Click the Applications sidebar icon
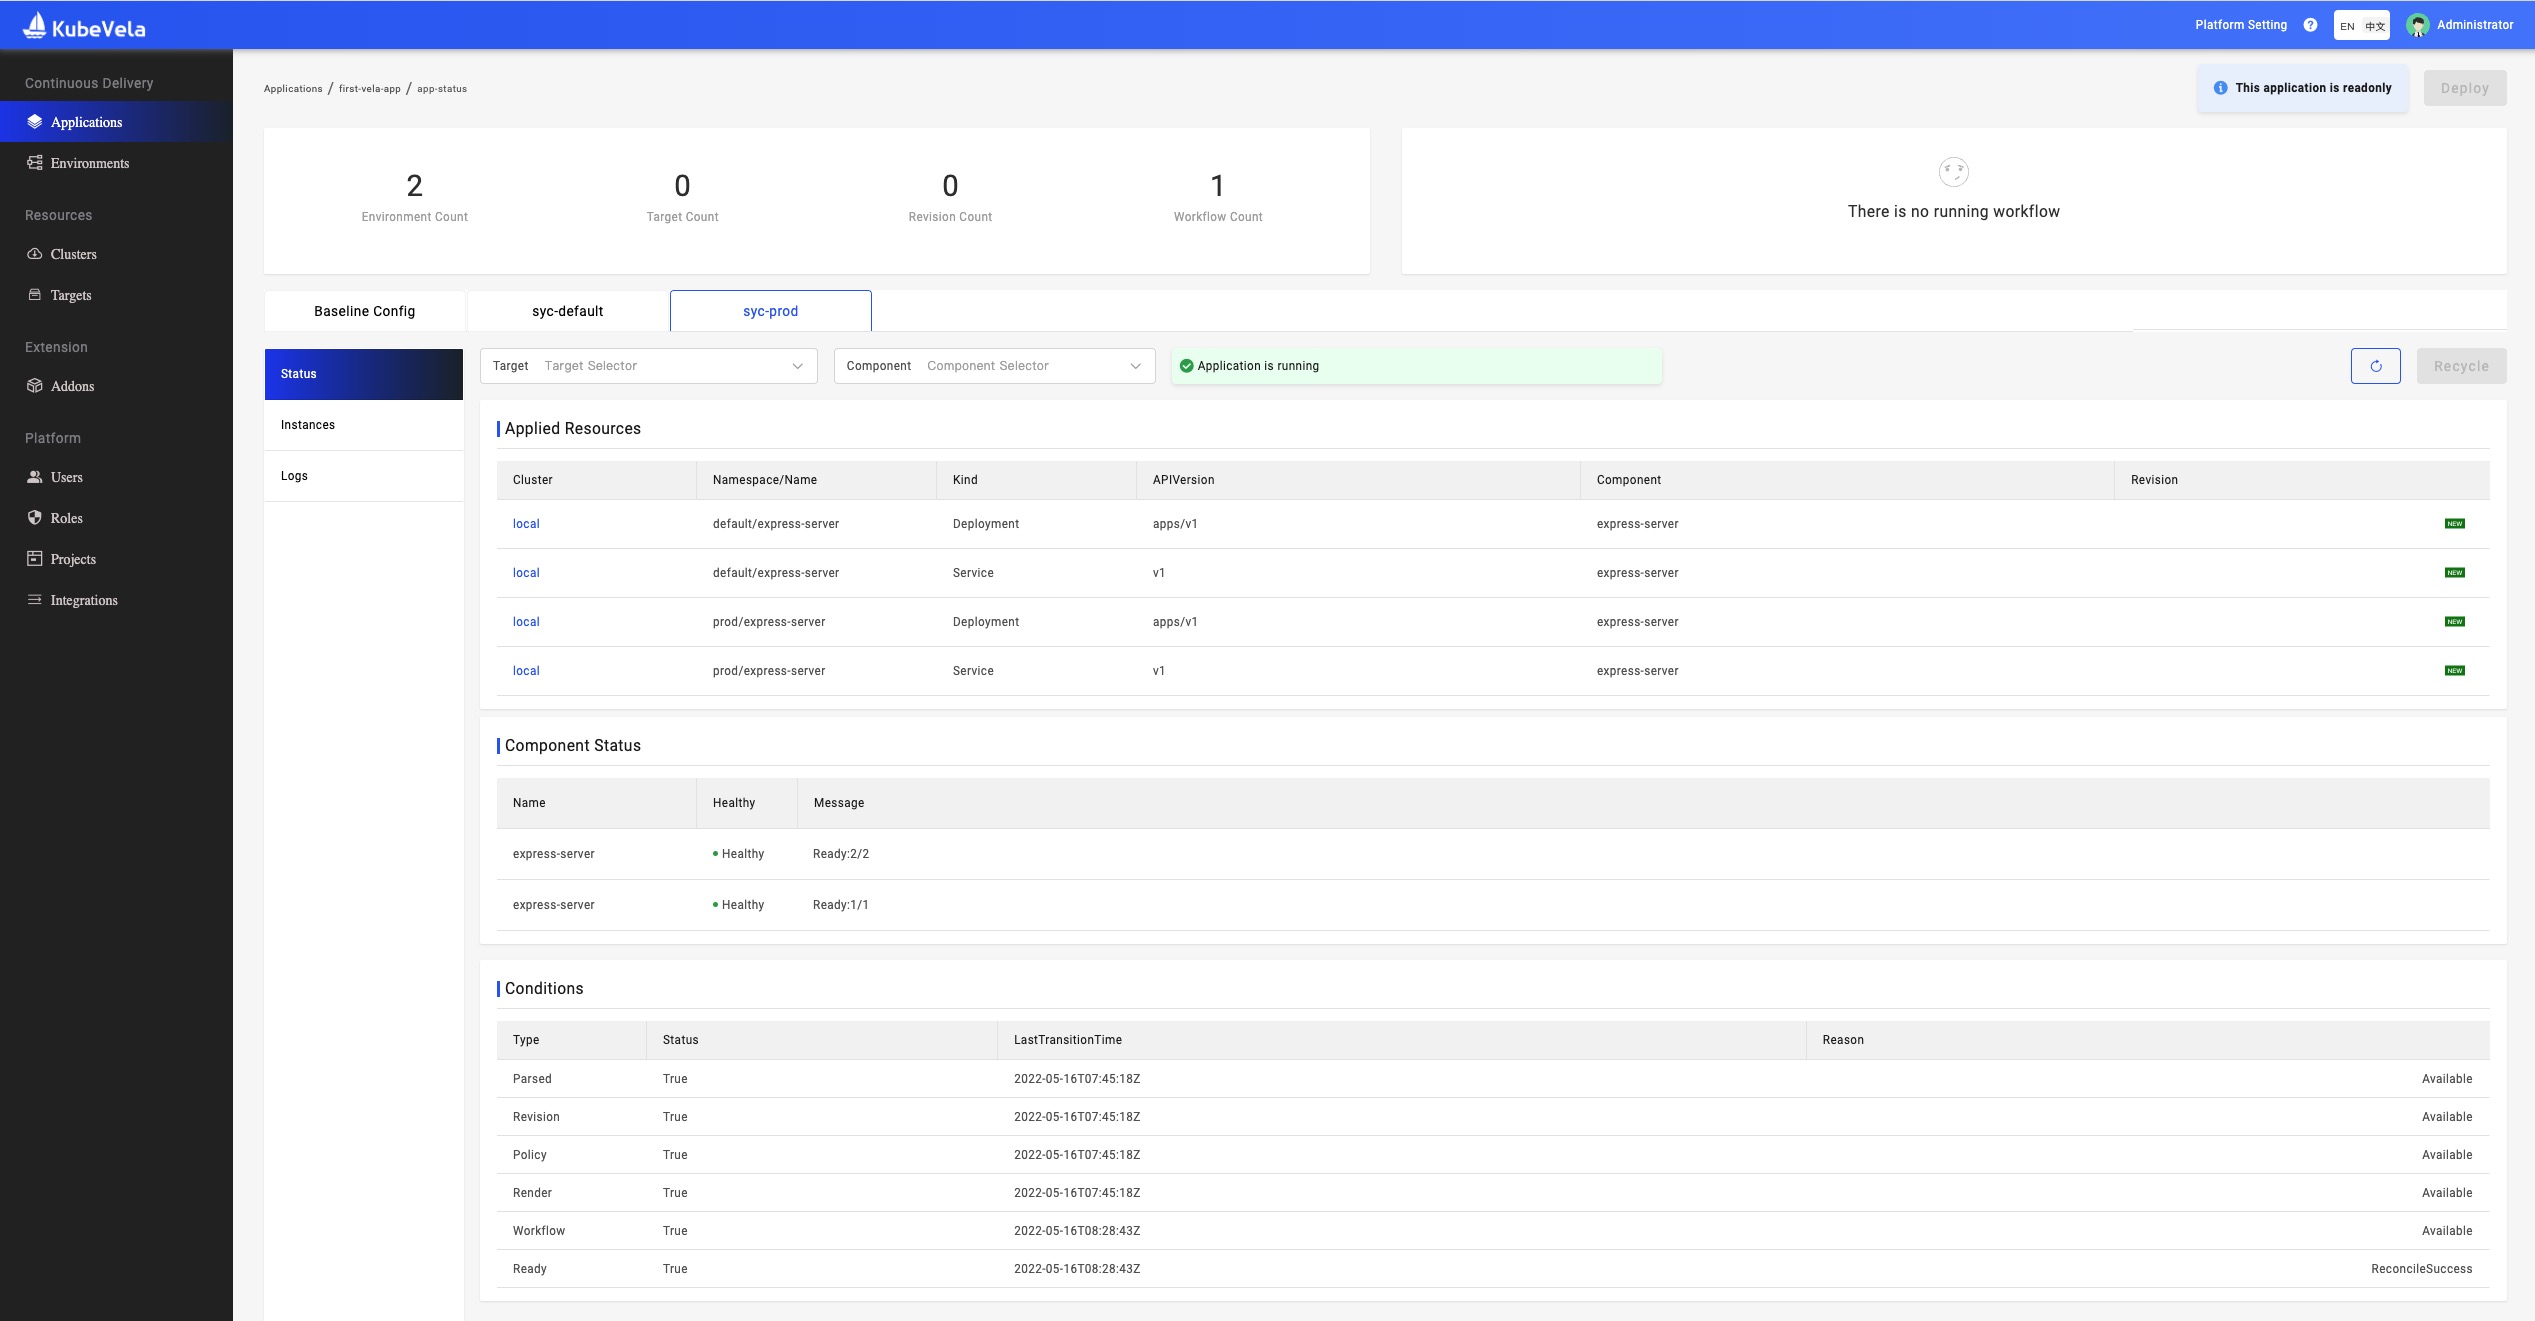This screenshot has height=1321, width=2535. pos(35,122)
